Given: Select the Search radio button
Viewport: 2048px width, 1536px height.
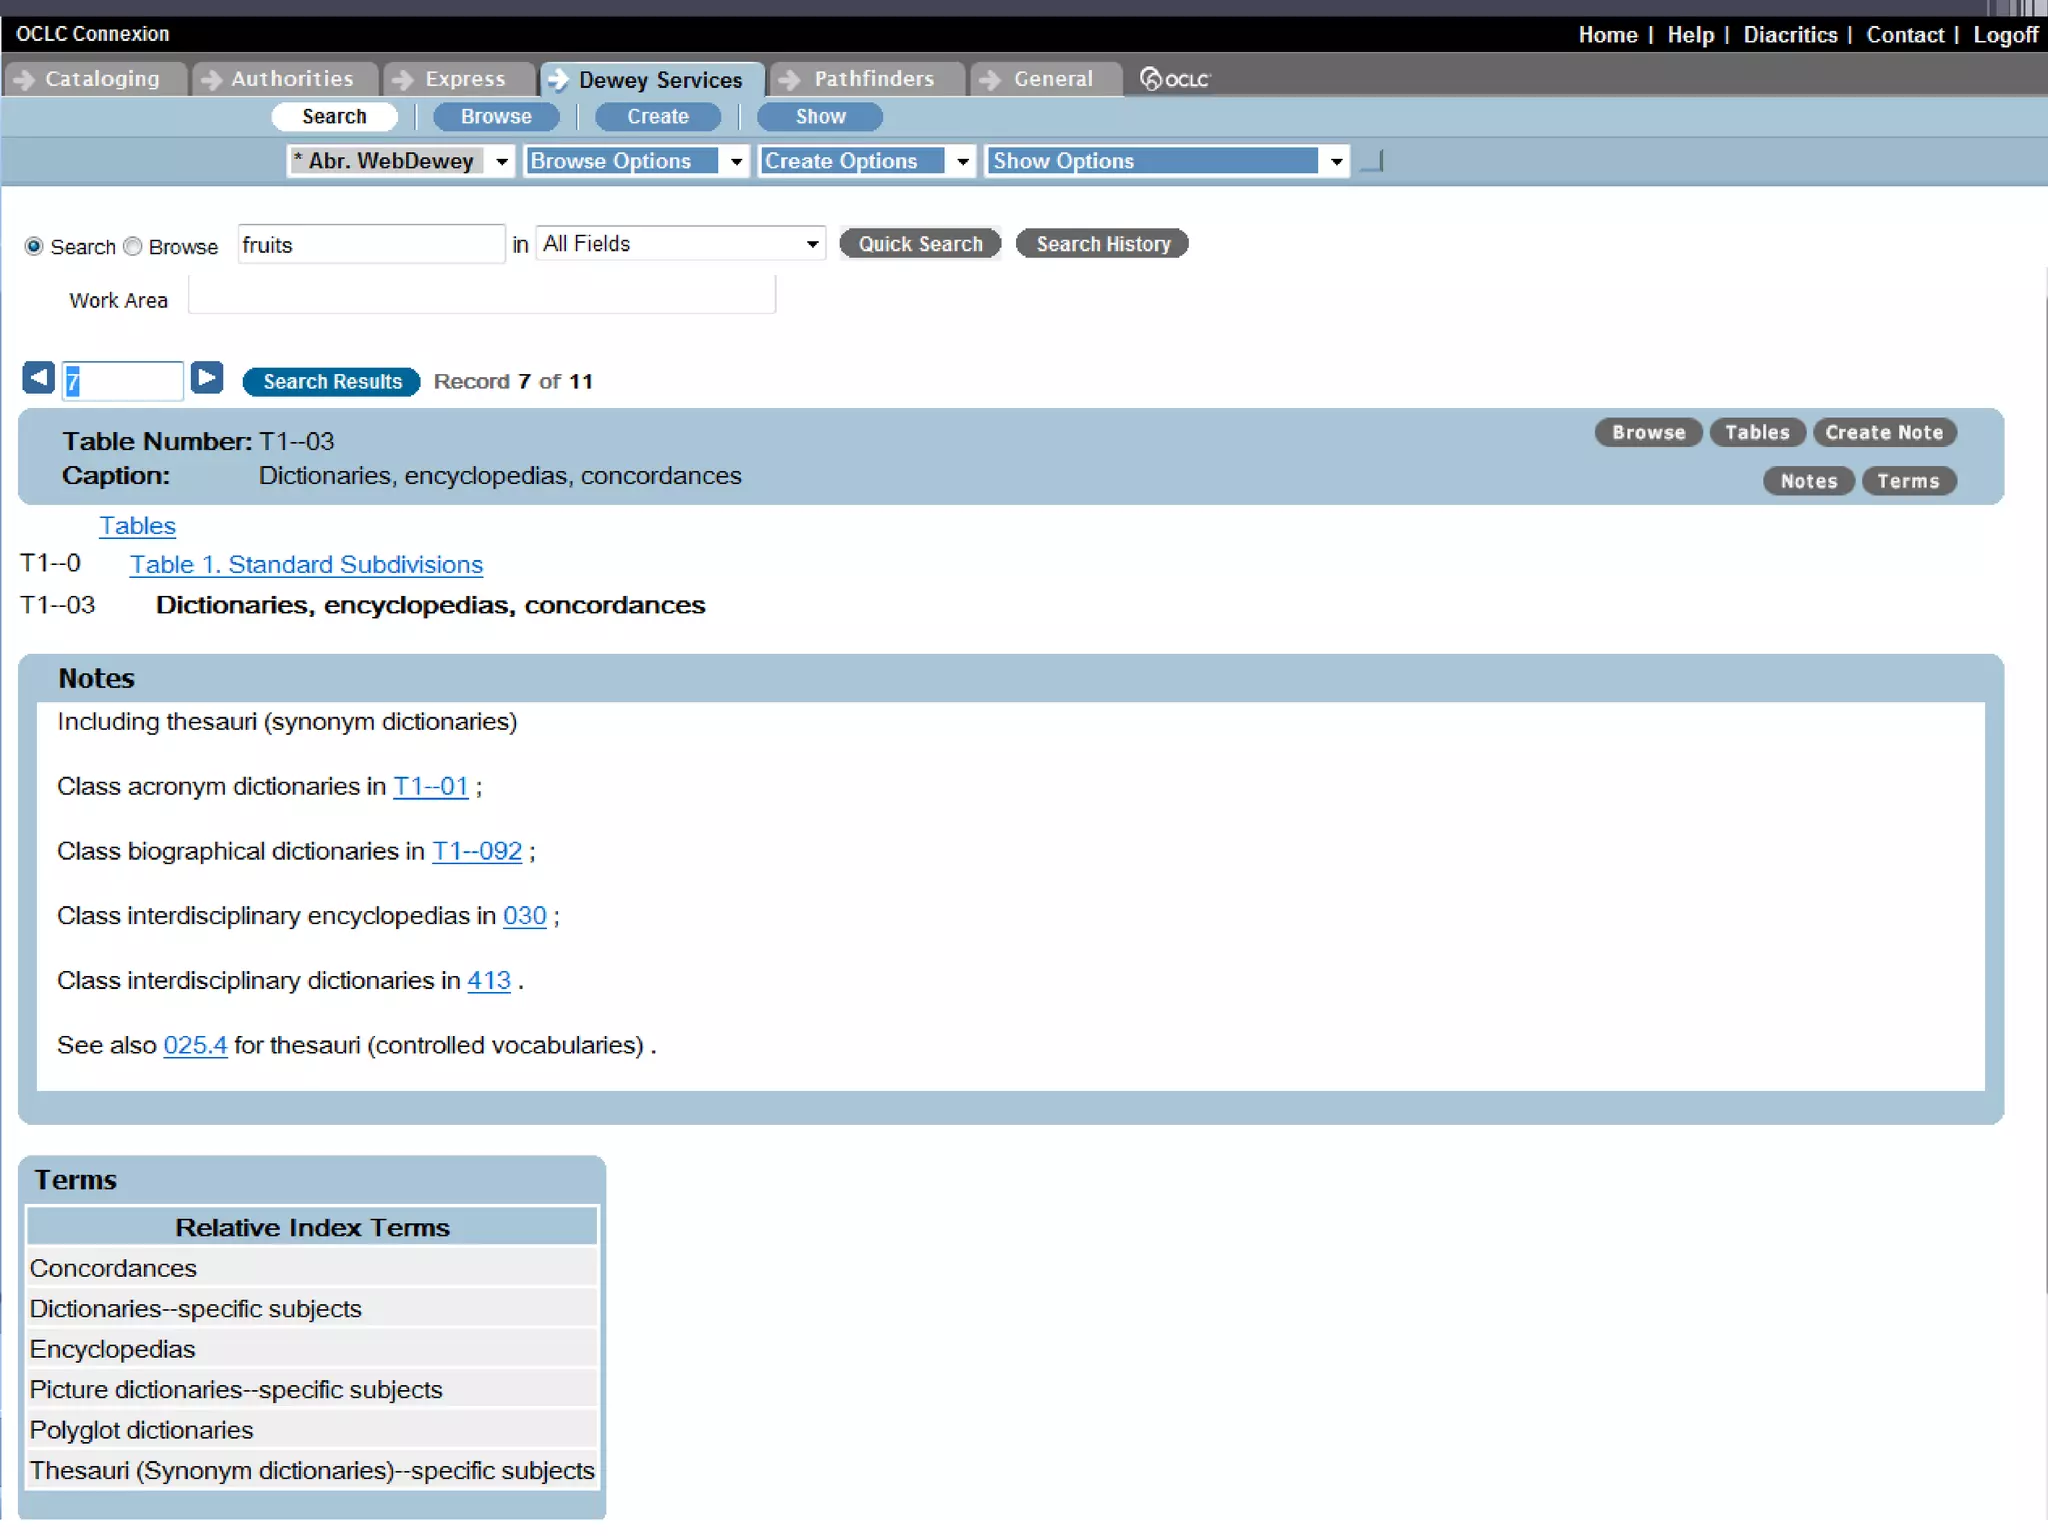Looking at the screenshot, I should point(34,246).
